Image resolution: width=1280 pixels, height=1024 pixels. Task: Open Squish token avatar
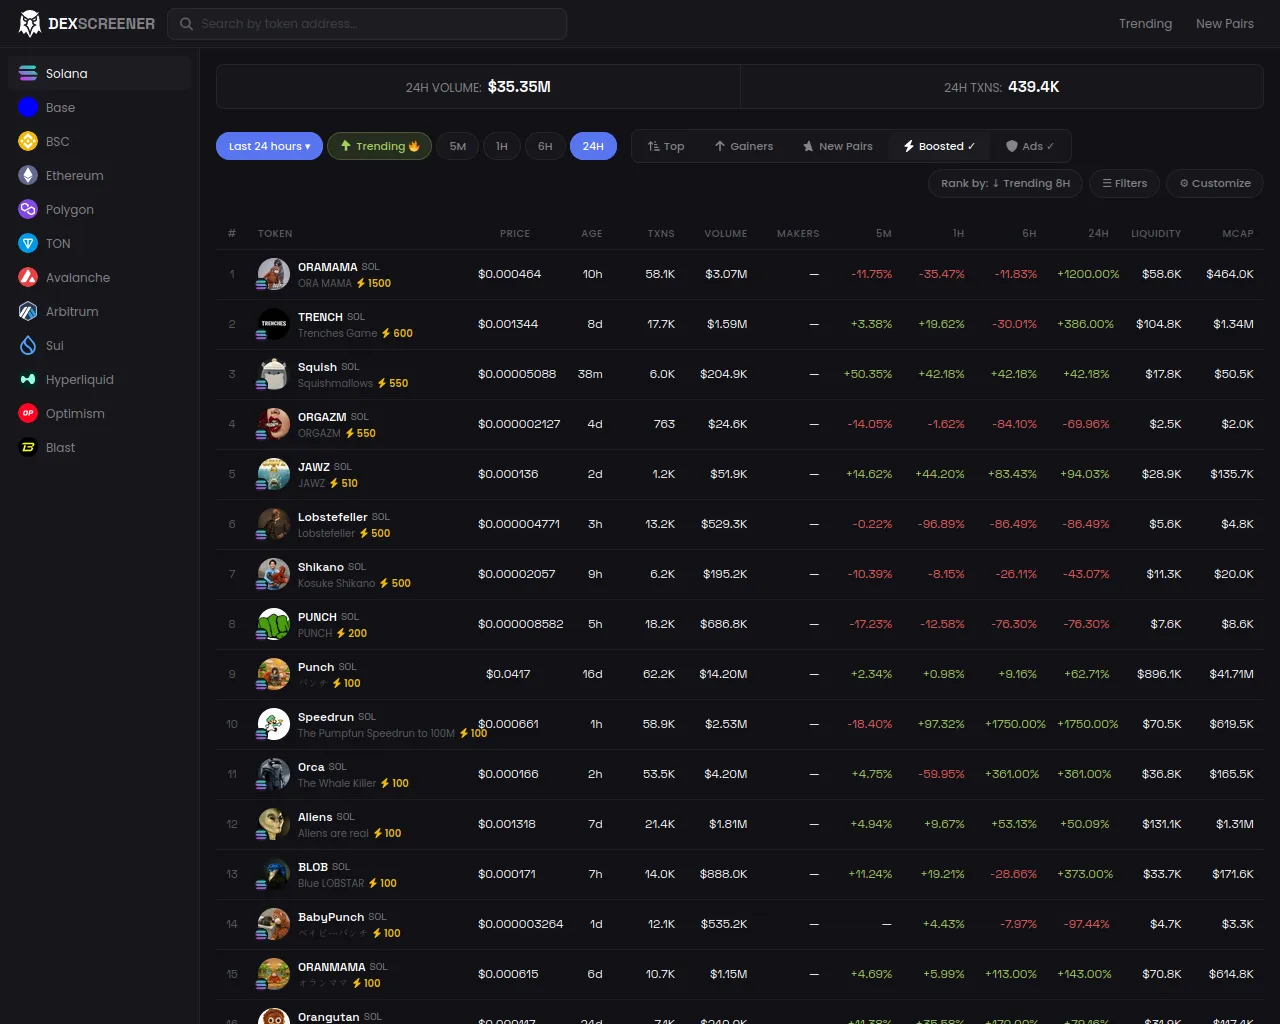[274, 374]
